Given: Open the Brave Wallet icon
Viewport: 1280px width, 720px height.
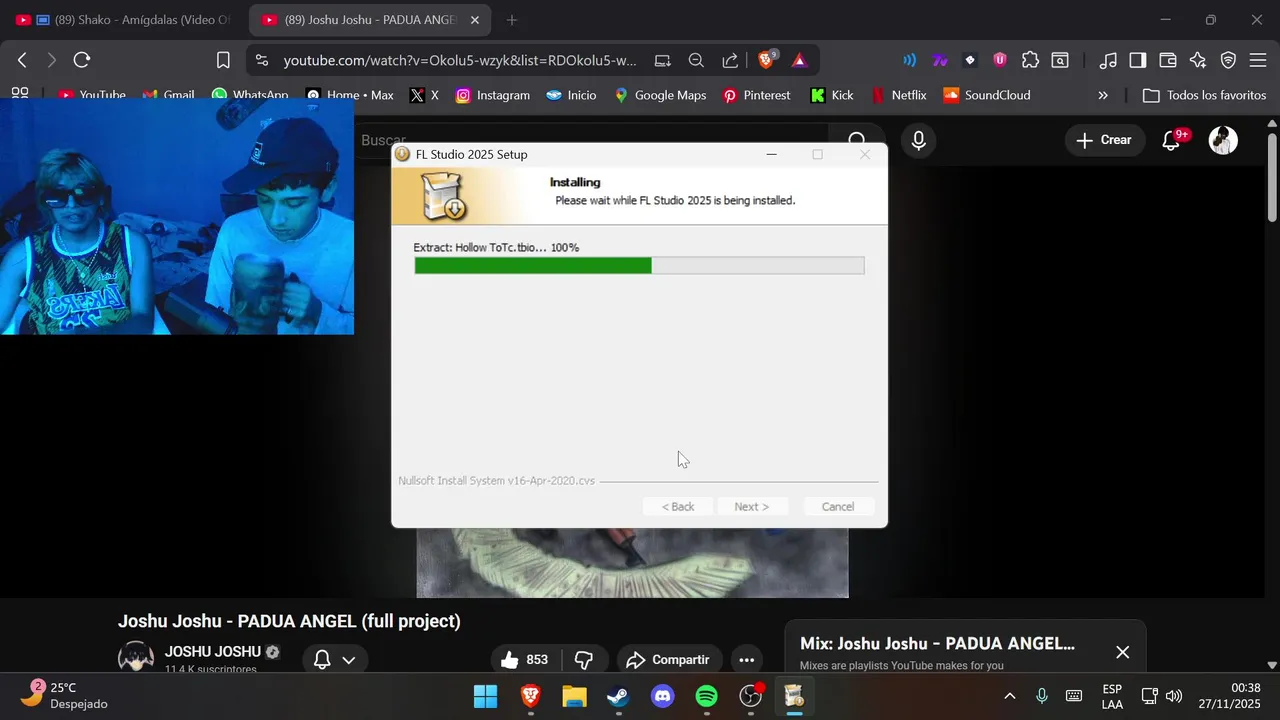Looking at the screenshot, I should [x=1168, y=60].
